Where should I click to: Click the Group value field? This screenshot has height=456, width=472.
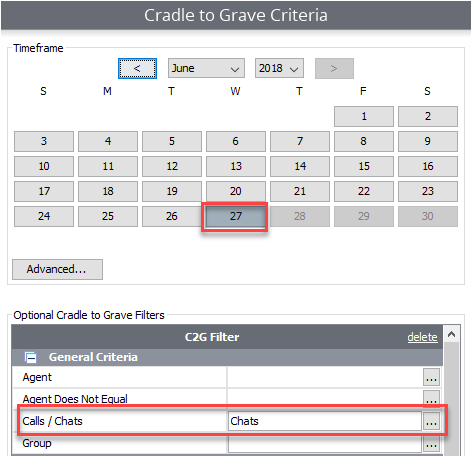tap(325, 444)
